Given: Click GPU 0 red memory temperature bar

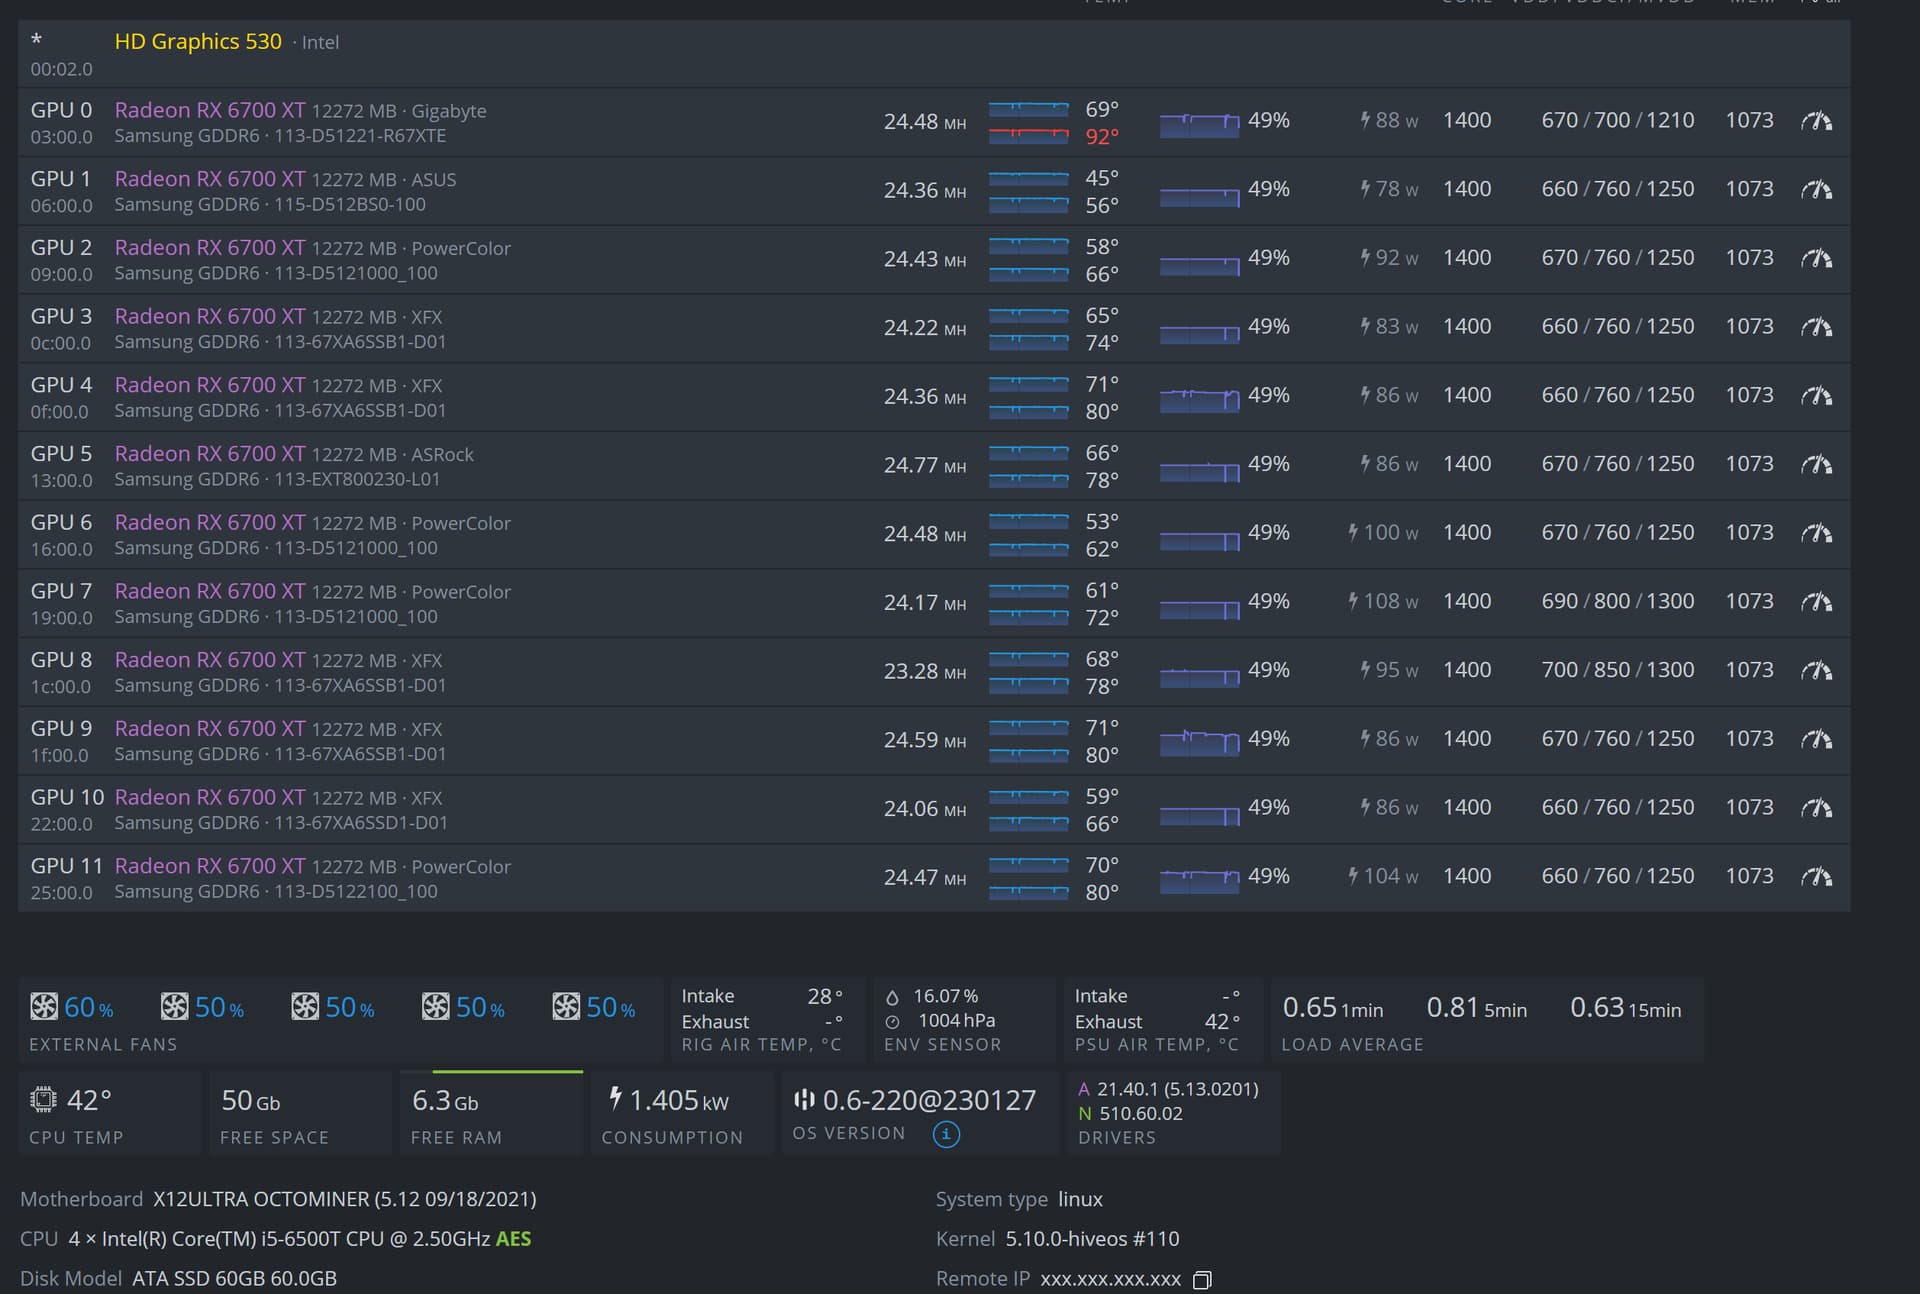Looking at the screenshot, I should [x=1028, y=136].
